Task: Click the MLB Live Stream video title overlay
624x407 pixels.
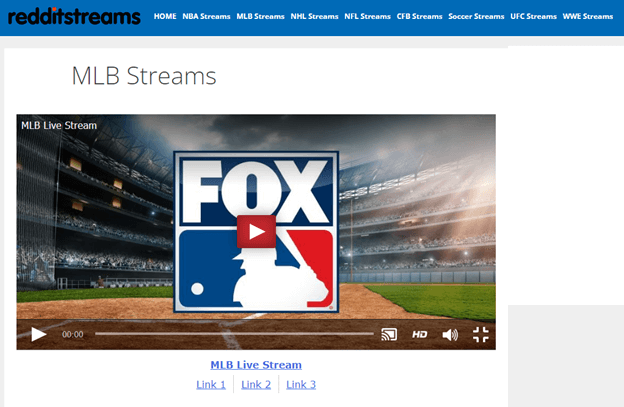Action: tap(59, 125)
